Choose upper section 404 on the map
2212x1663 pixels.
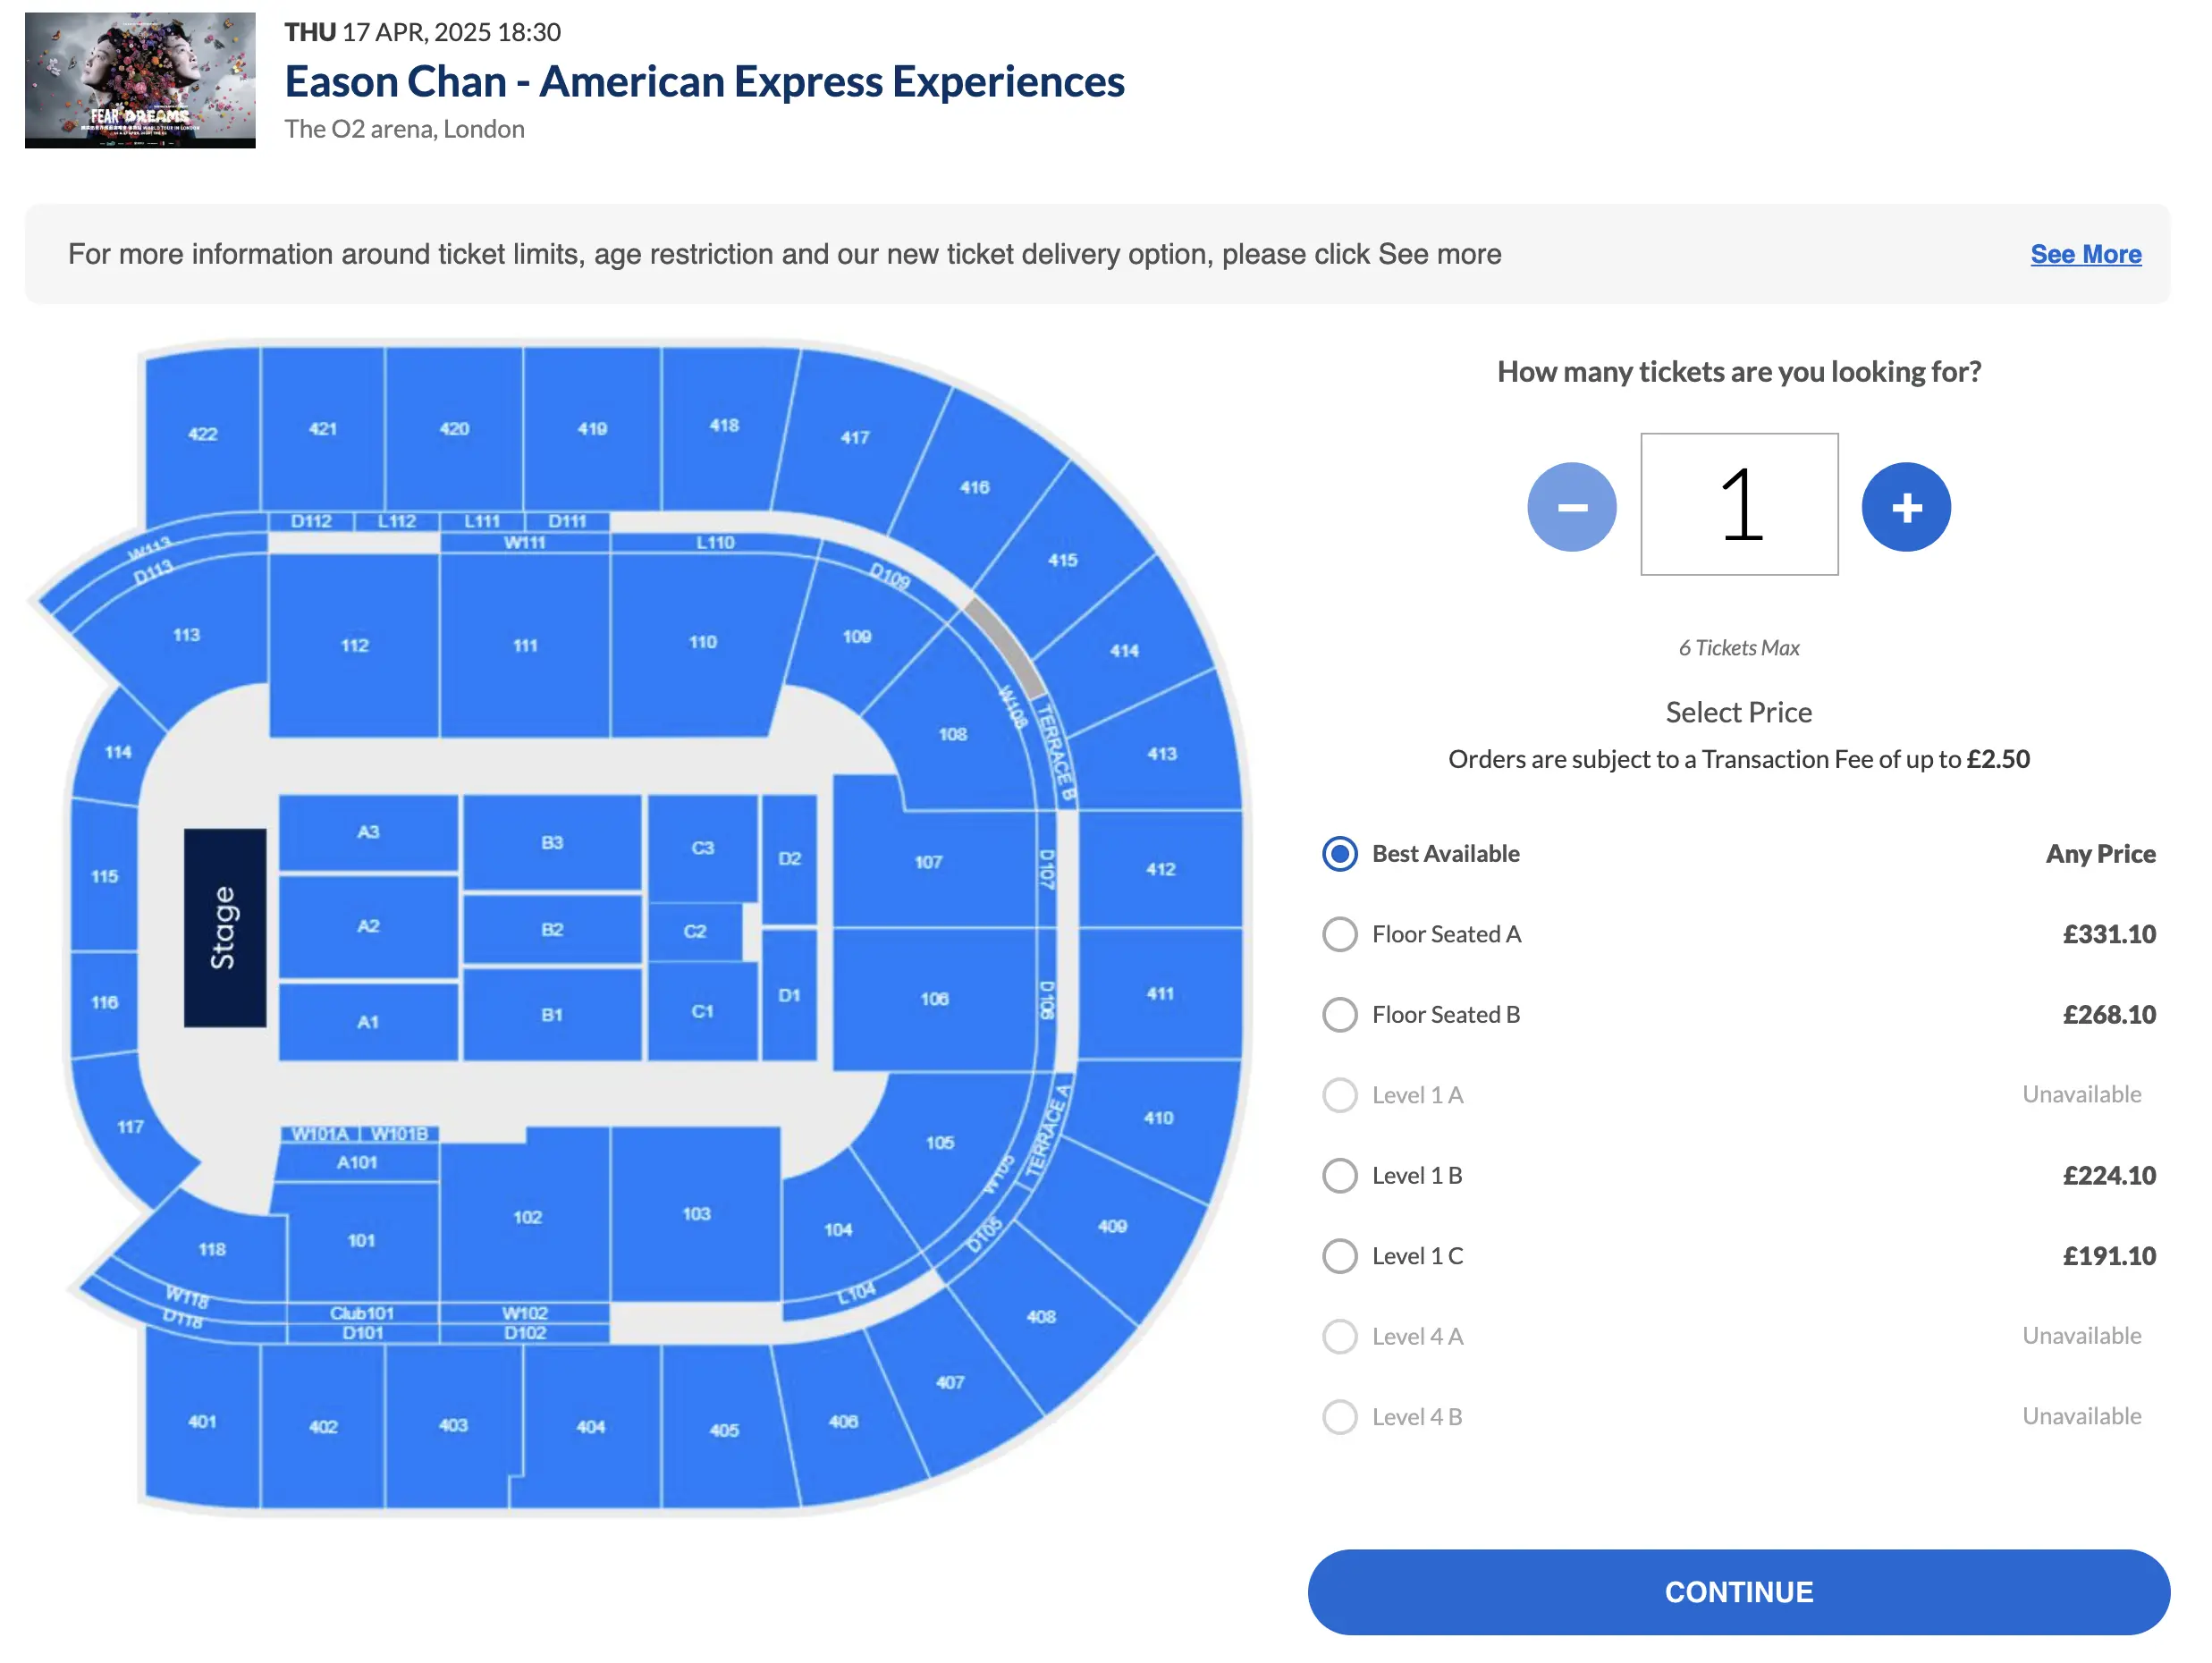coord(590,1426)
